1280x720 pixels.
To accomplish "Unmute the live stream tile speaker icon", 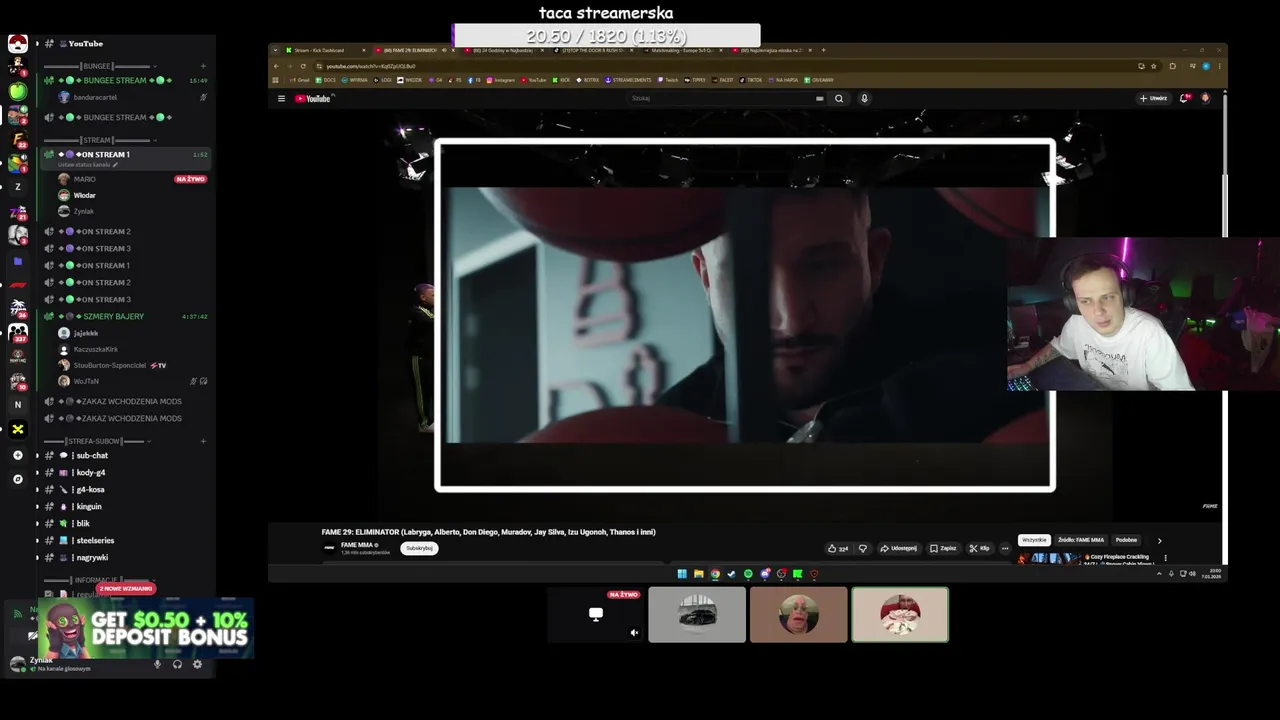I will click(634, 632).
